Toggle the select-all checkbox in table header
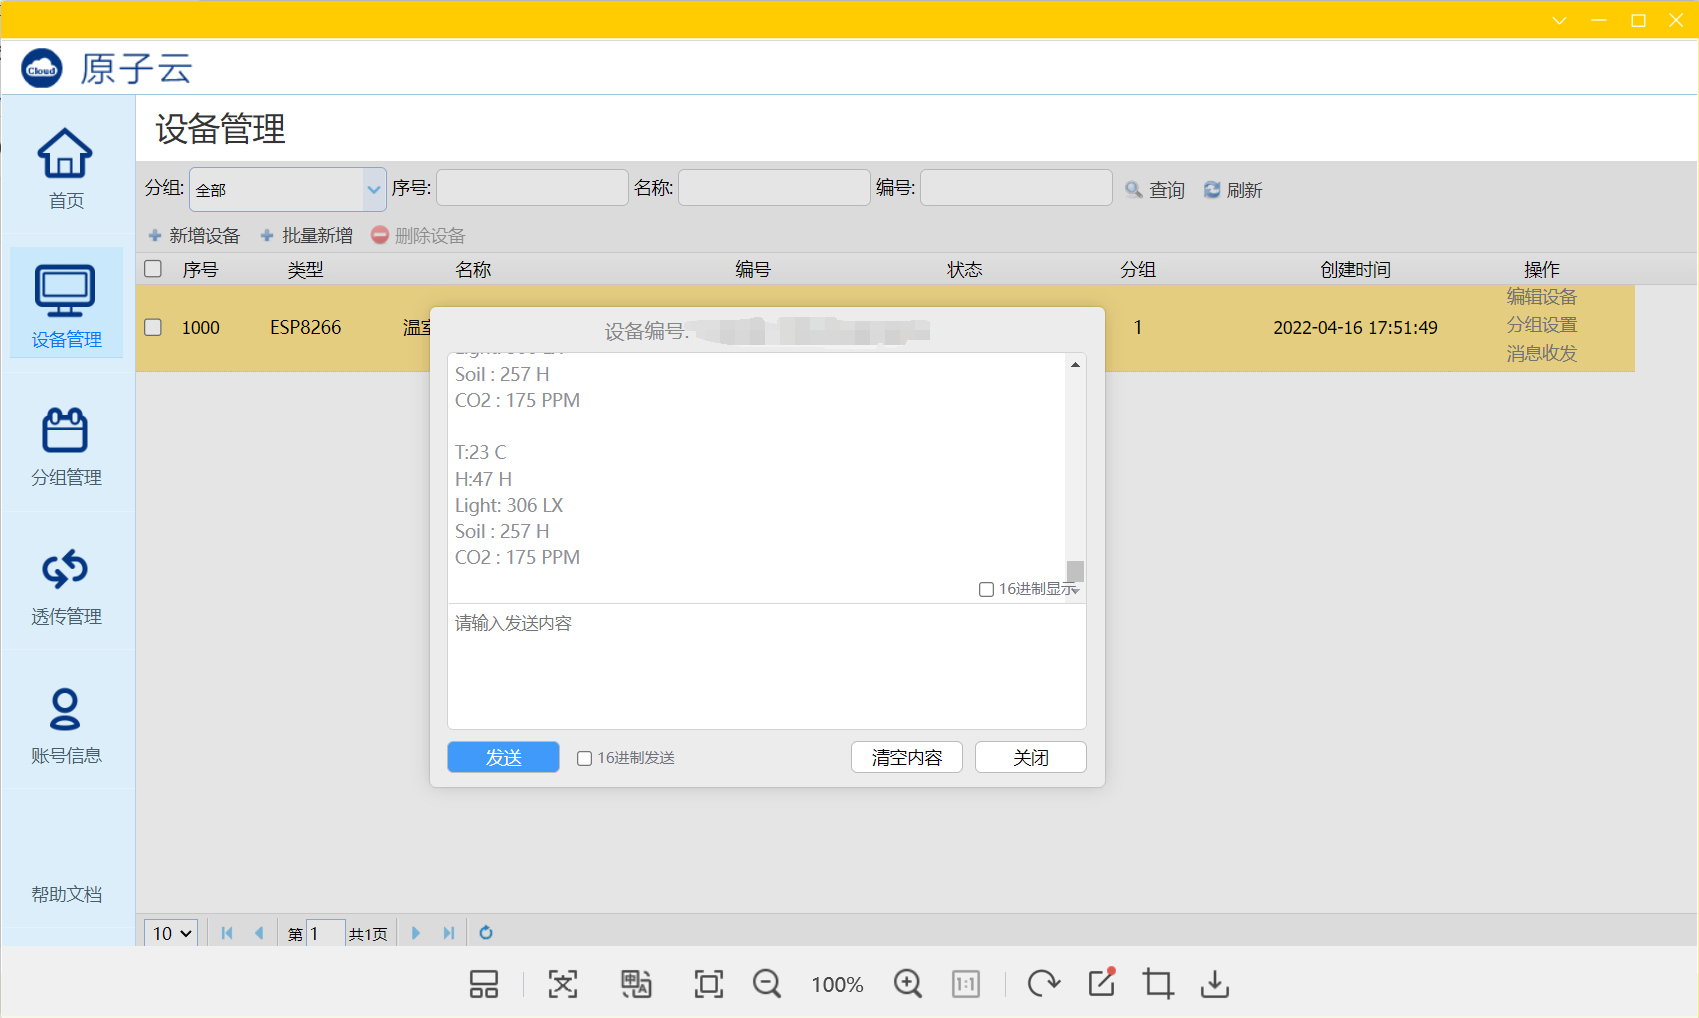 point(153,268)
